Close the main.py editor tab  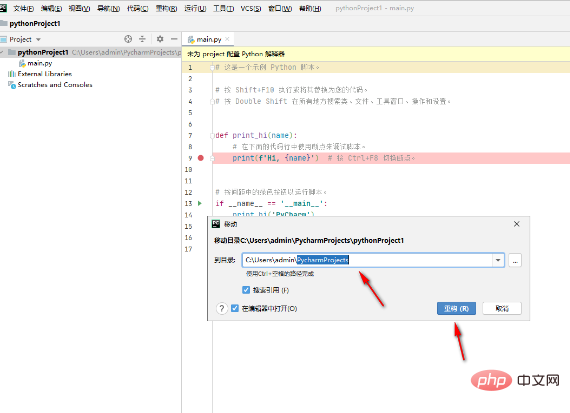click(x=227, y=39)
